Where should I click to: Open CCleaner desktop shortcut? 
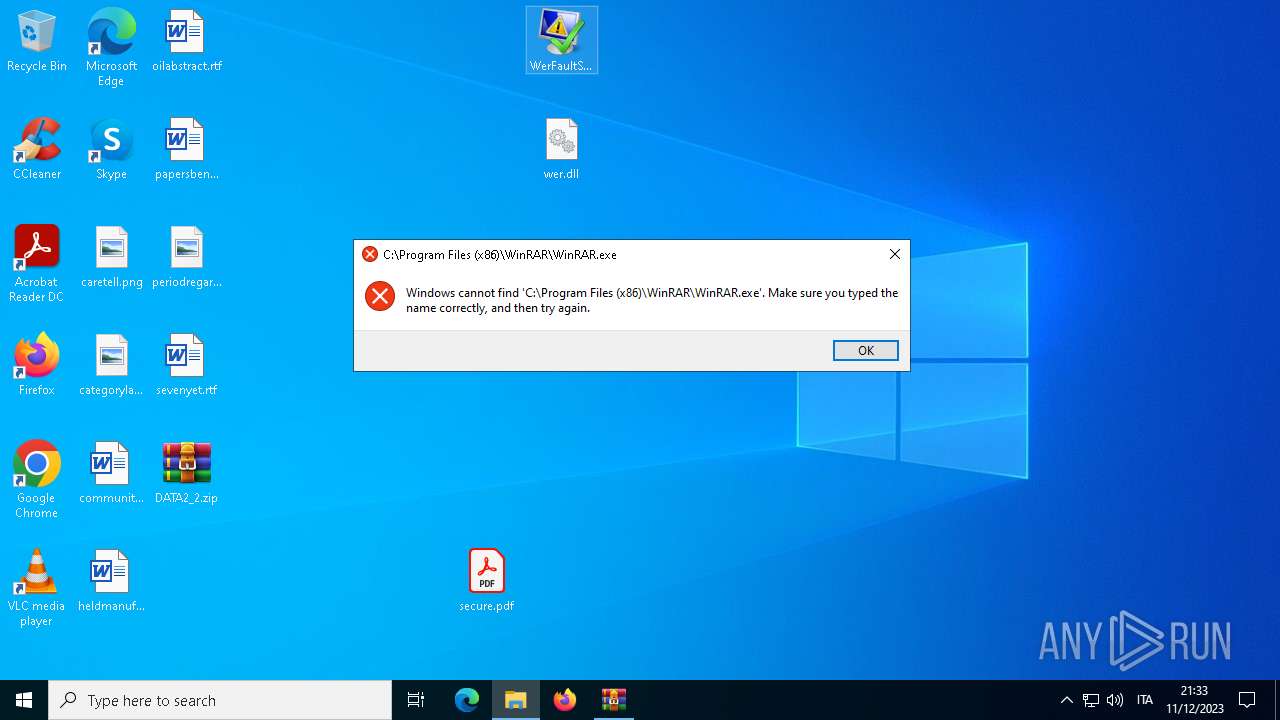point(37,149)
